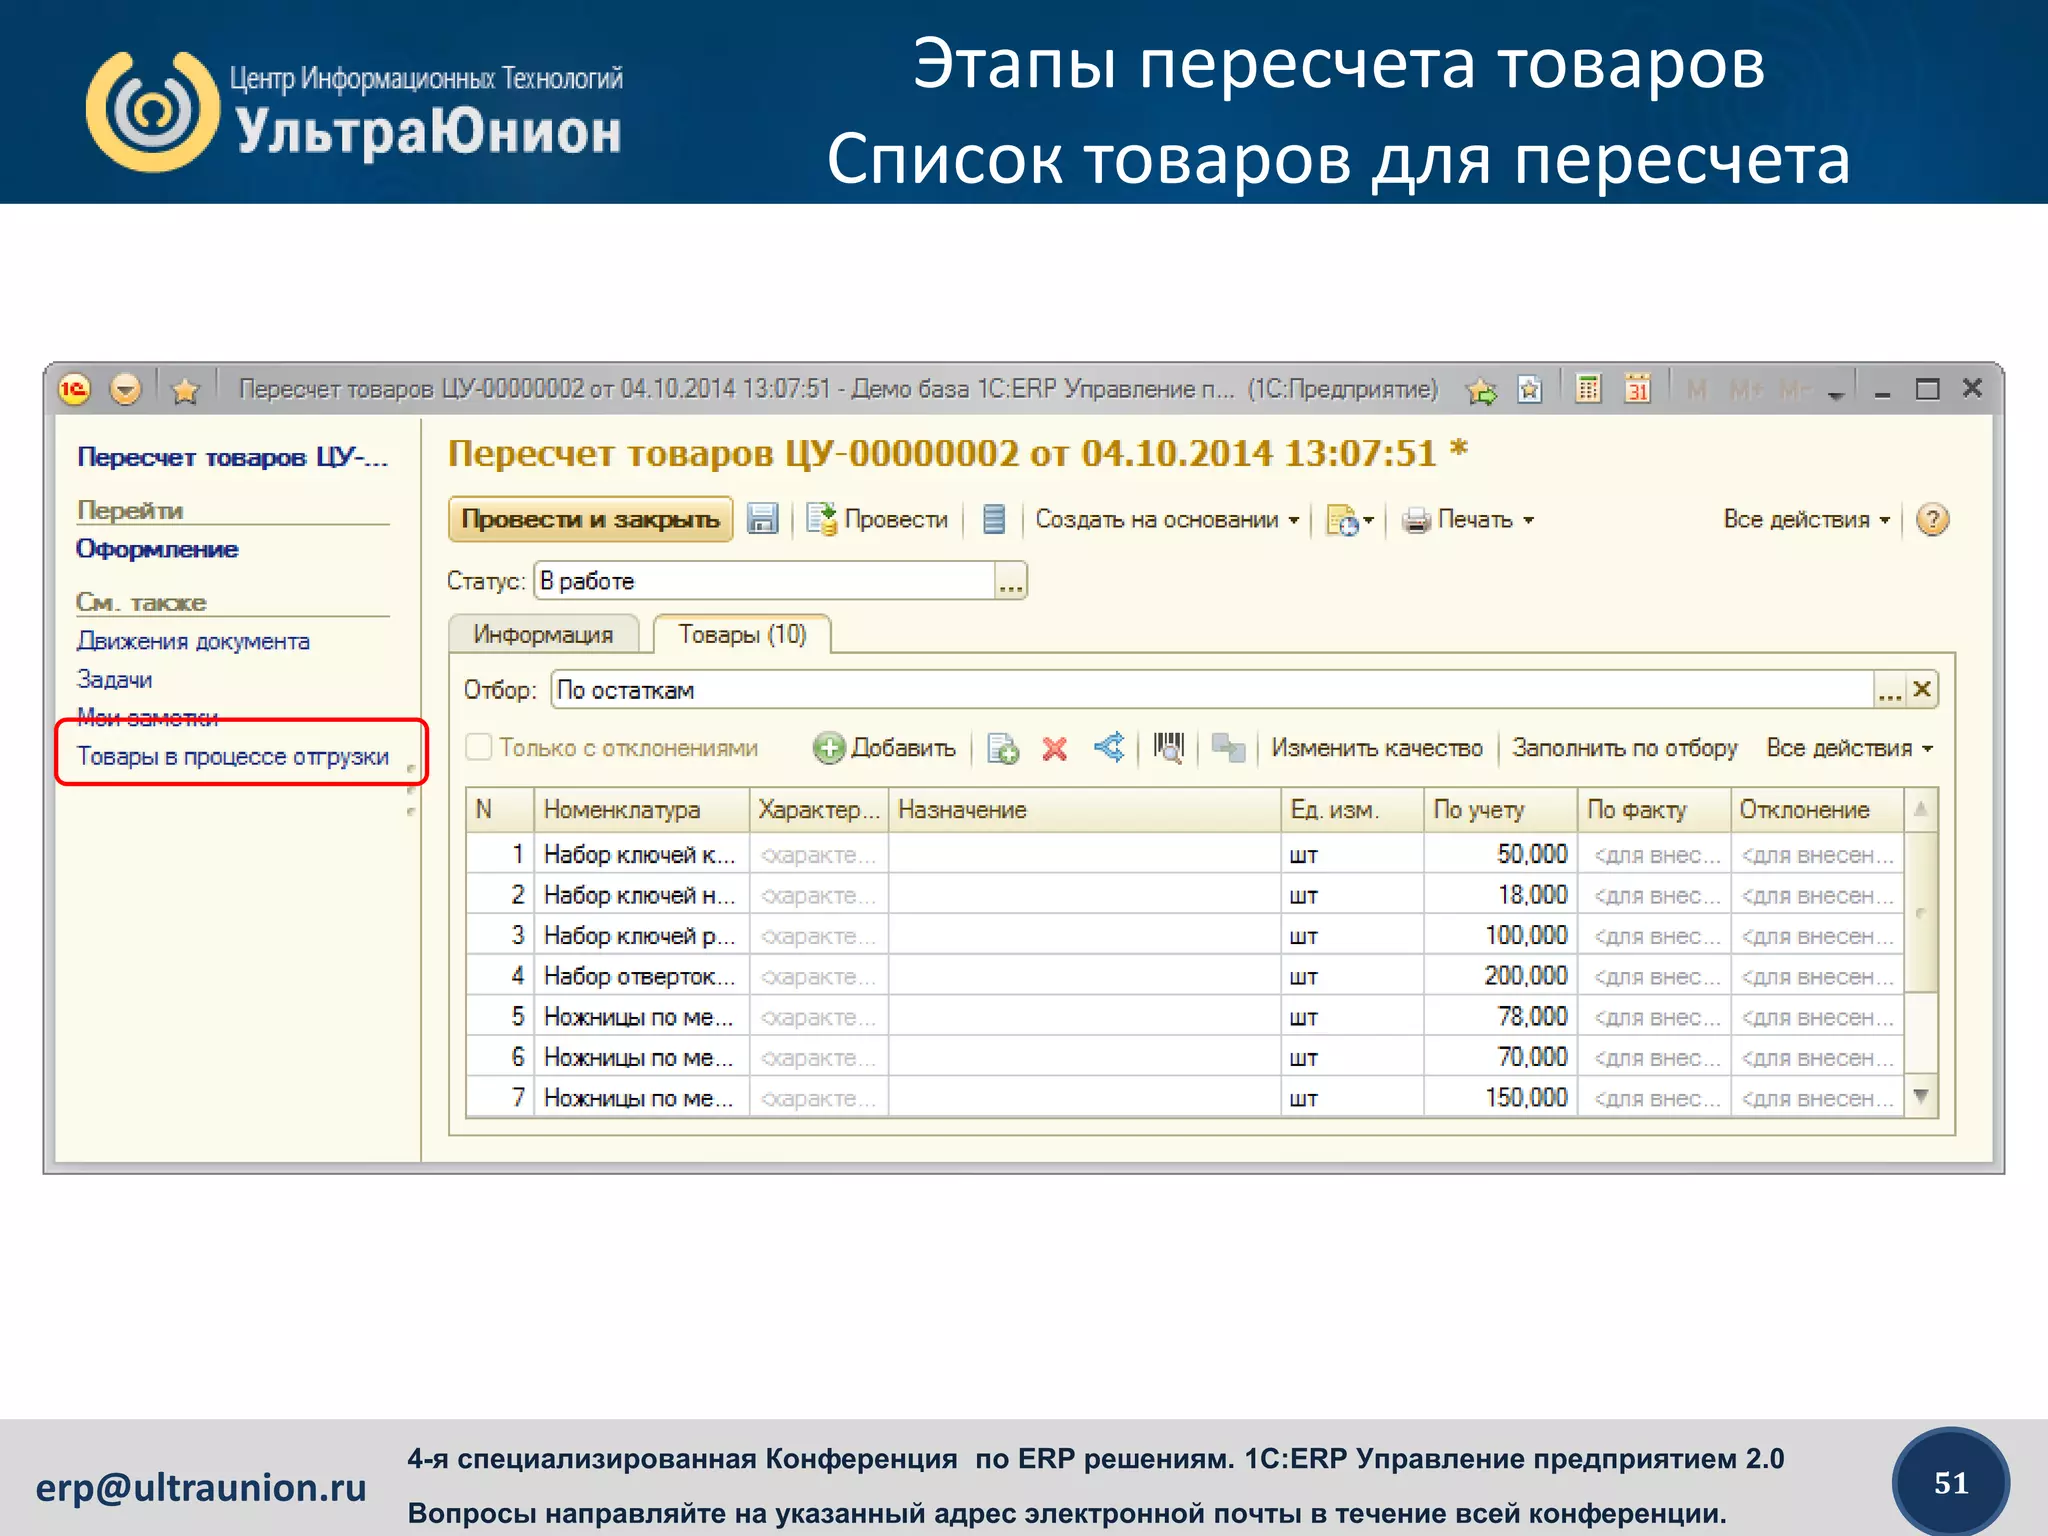Open Движения документа link
This screenshot has width=2048, height=1536.
(193, 641)
